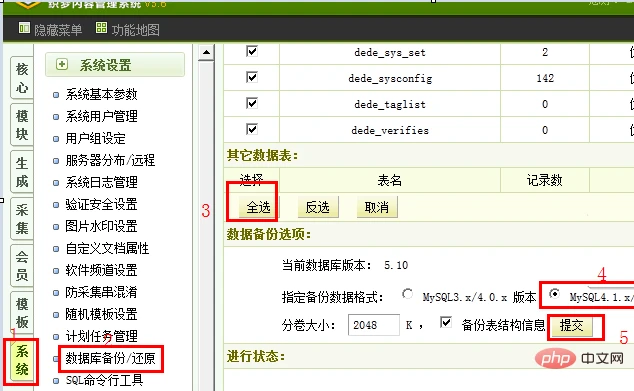Select the 系统 side tab

point(22,360)
